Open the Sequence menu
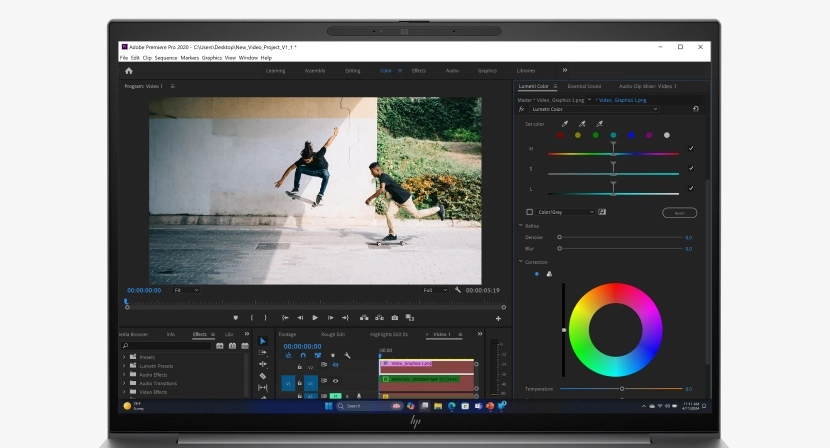The image size is (830, 448). point(166,58)
